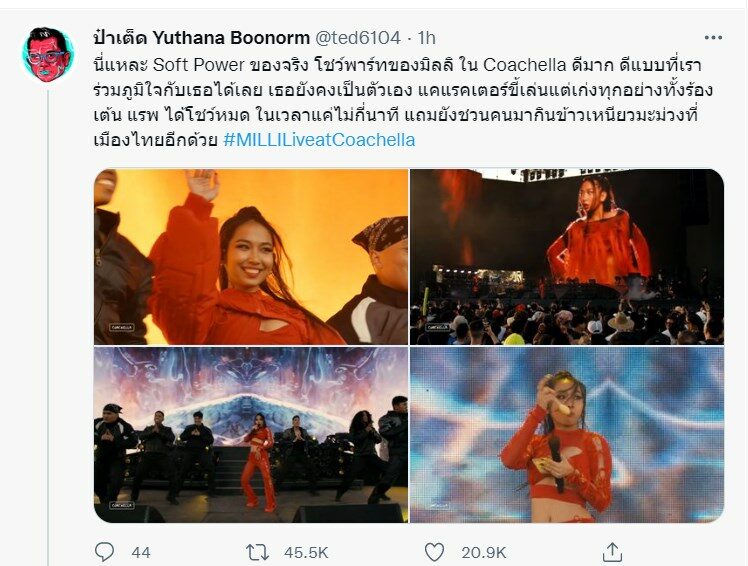Like the tweet with the heart icon

pyautogui.click(x=434, y=552)
